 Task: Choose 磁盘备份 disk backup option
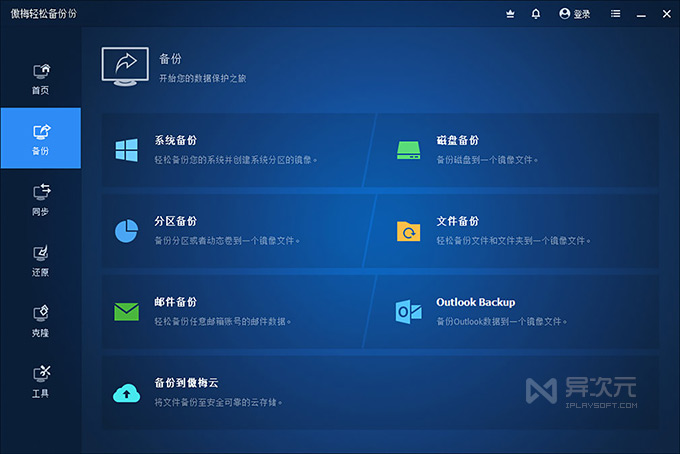click(511, 150)
